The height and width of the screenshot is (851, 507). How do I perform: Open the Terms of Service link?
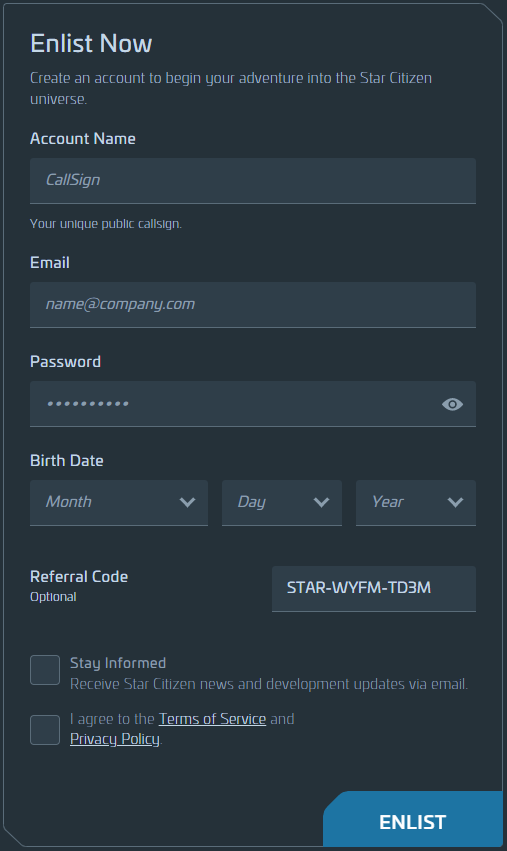point(212,719)
